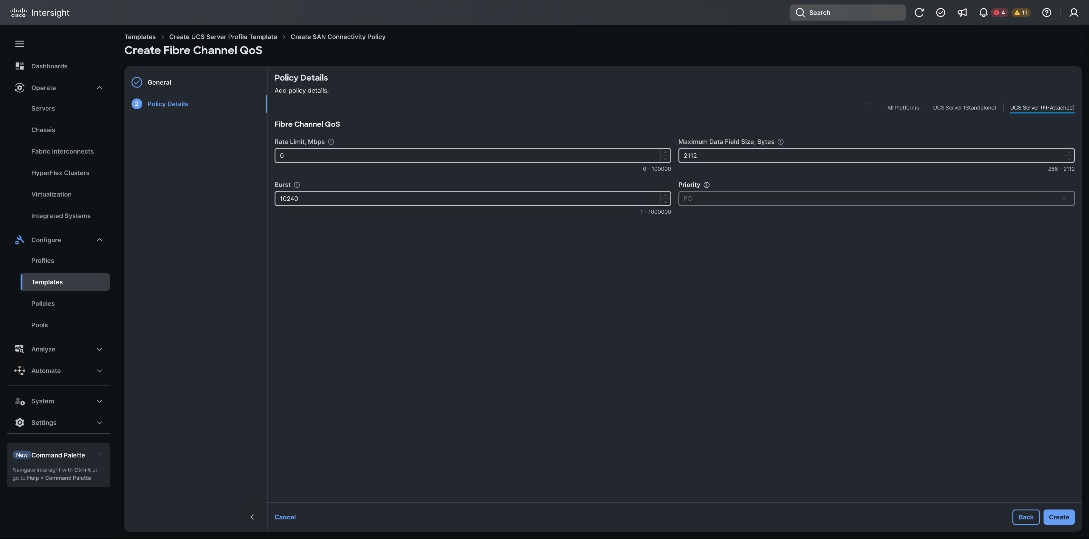Click the search magnifier icon
Screen dimensions: 1089x539
tap(800, 13)
